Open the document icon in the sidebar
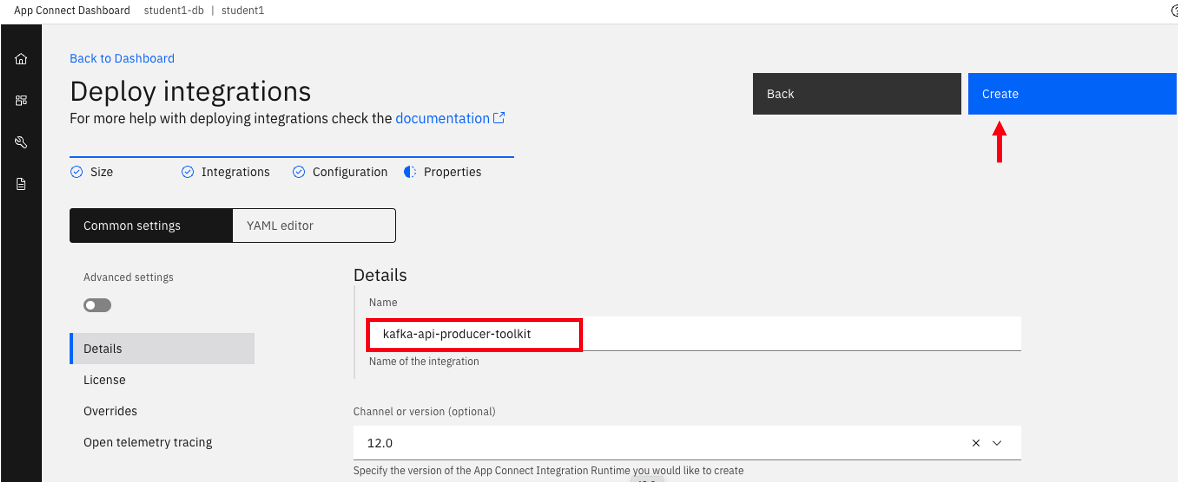Screen dimensions: 1178x485 point(20,184)
